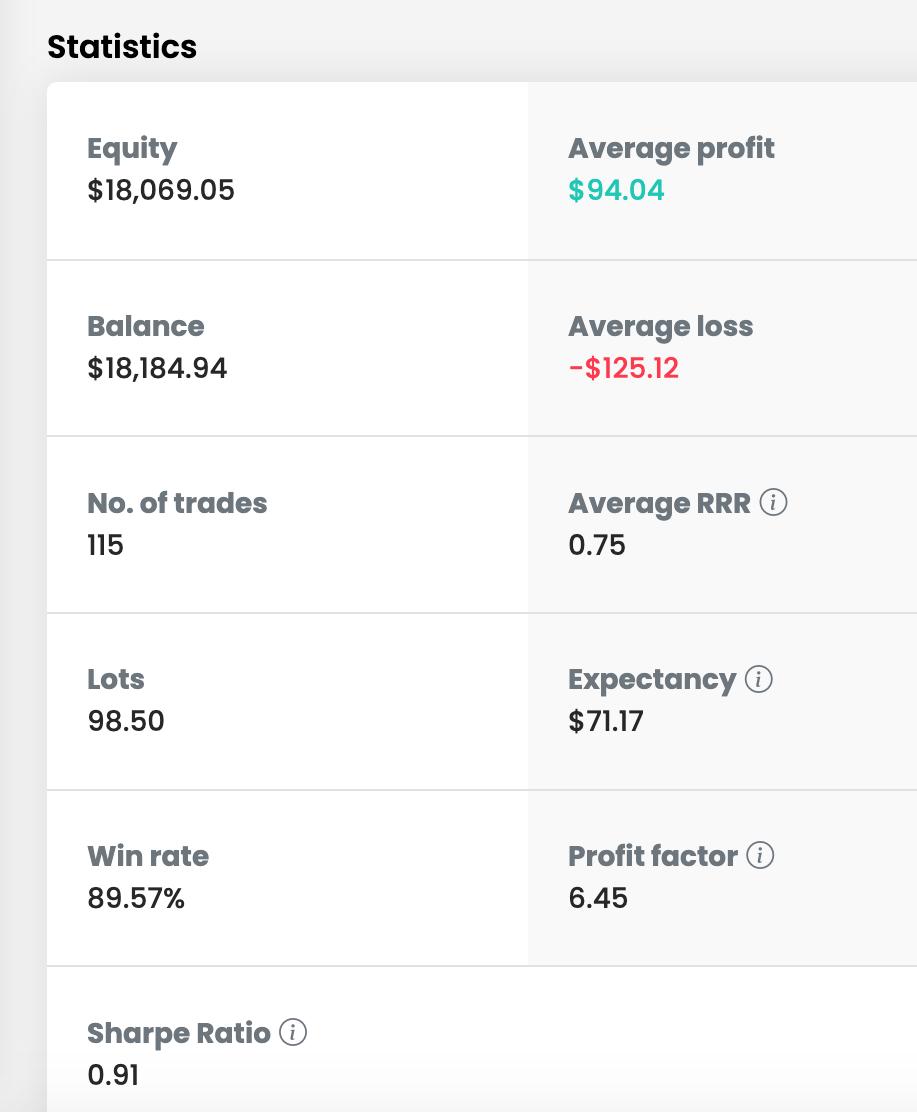Click the No. of trades label

(177, 503)
